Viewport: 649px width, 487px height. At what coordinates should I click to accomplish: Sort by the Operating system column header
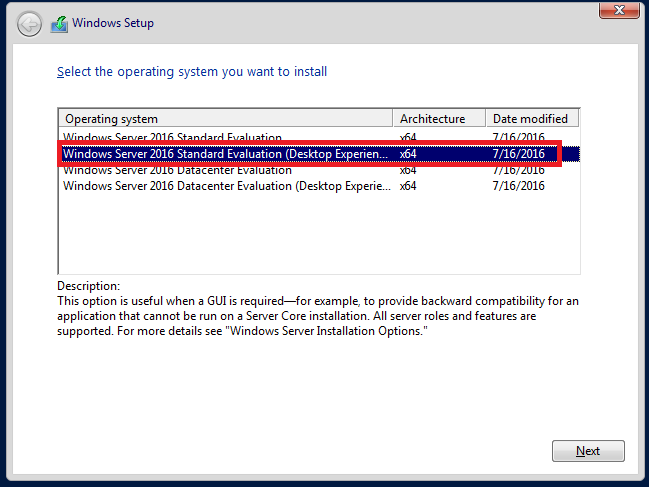tap(226, 119)
